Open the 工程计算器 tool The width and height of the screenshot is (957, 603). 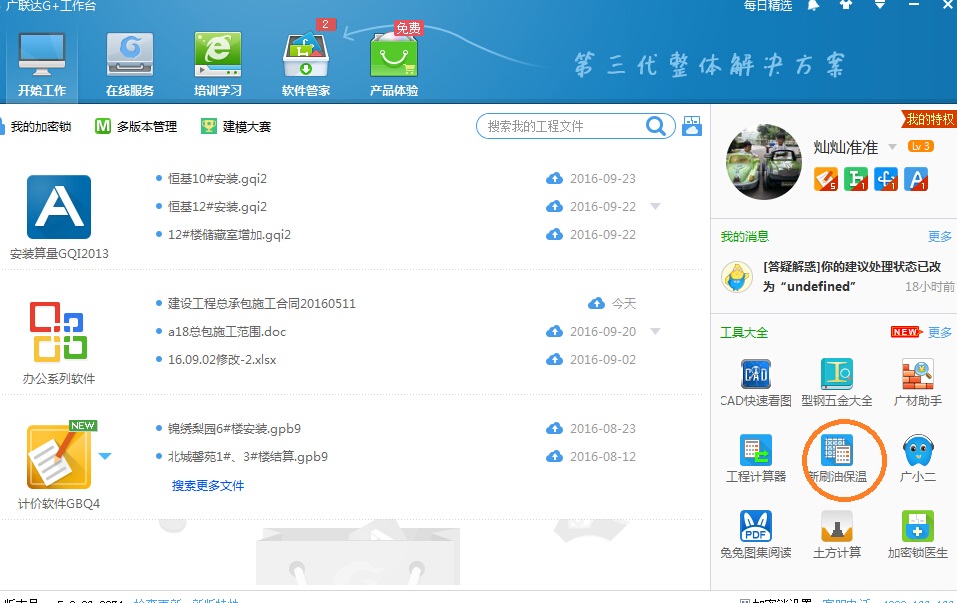coord(756,458)
